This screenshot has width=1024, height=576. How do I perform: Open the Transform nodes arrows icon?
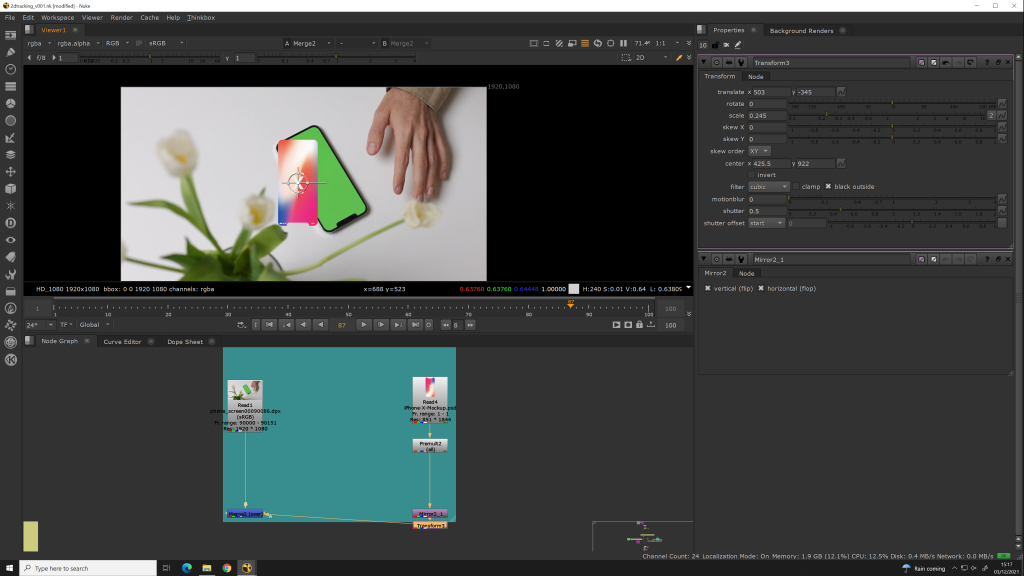[10, 172]
